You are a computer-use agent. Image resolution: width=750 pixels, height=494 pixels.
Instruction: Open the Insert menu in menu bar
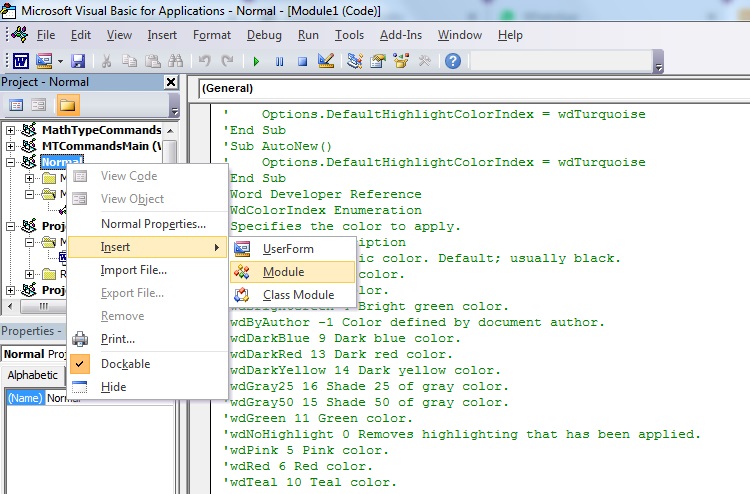pyautogui.click(x=162, y=35)
